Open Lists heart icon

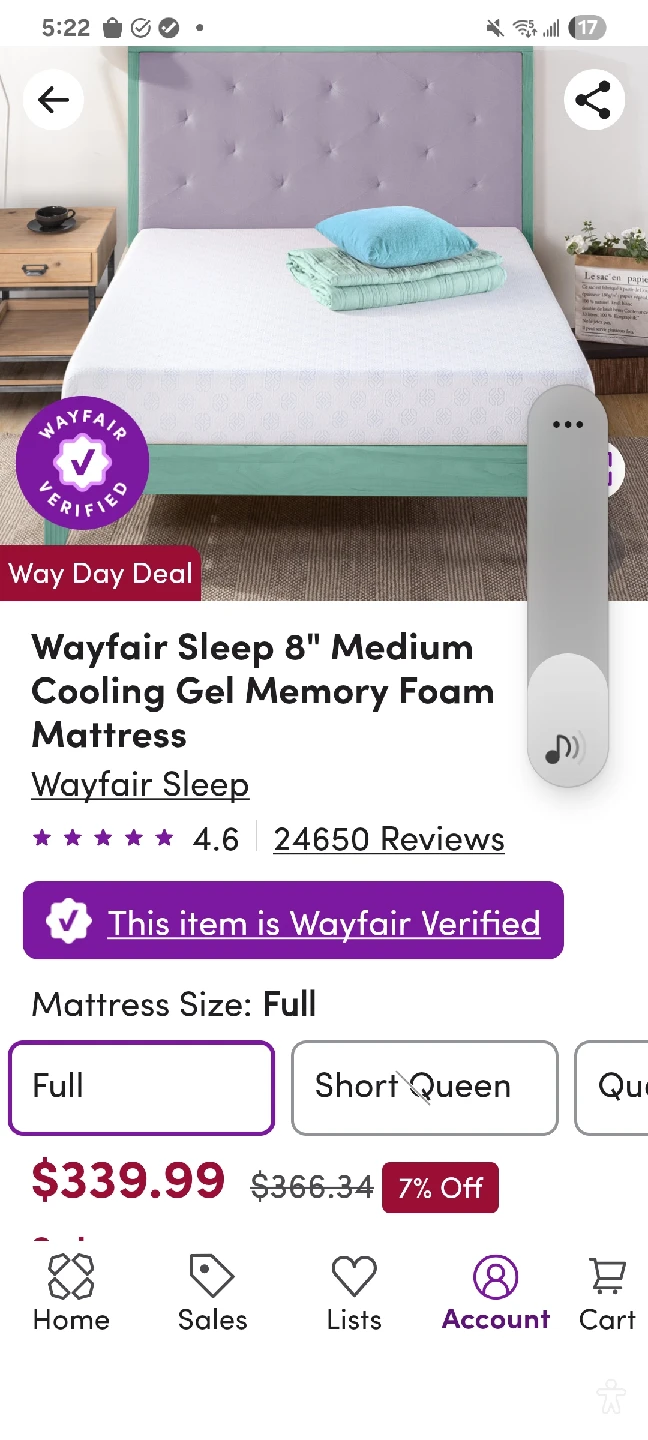pyautogui.click(x=354, y=1276)
